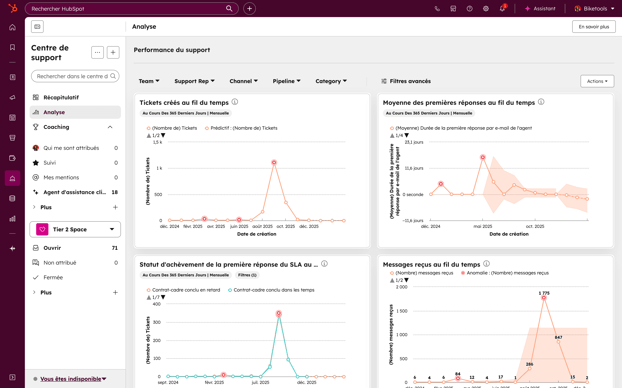Select the Analyse view
622x388 pixels.
click(75, 112)
